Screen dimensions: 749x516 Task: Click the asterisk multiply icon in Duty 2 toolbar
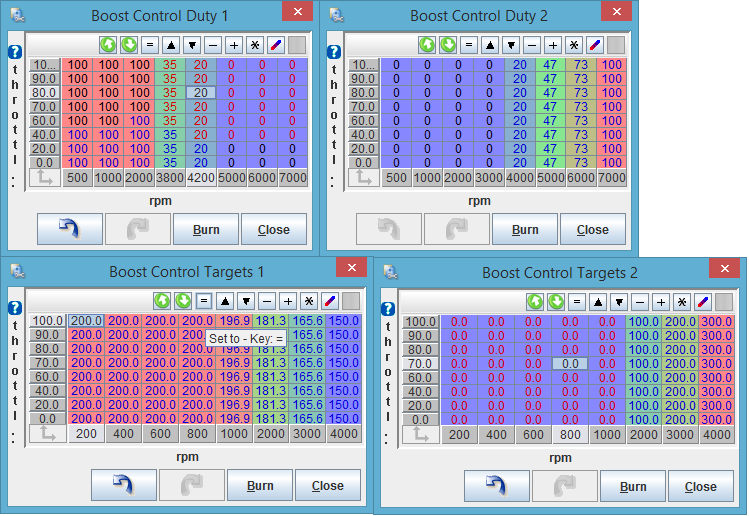pos(574,45)
